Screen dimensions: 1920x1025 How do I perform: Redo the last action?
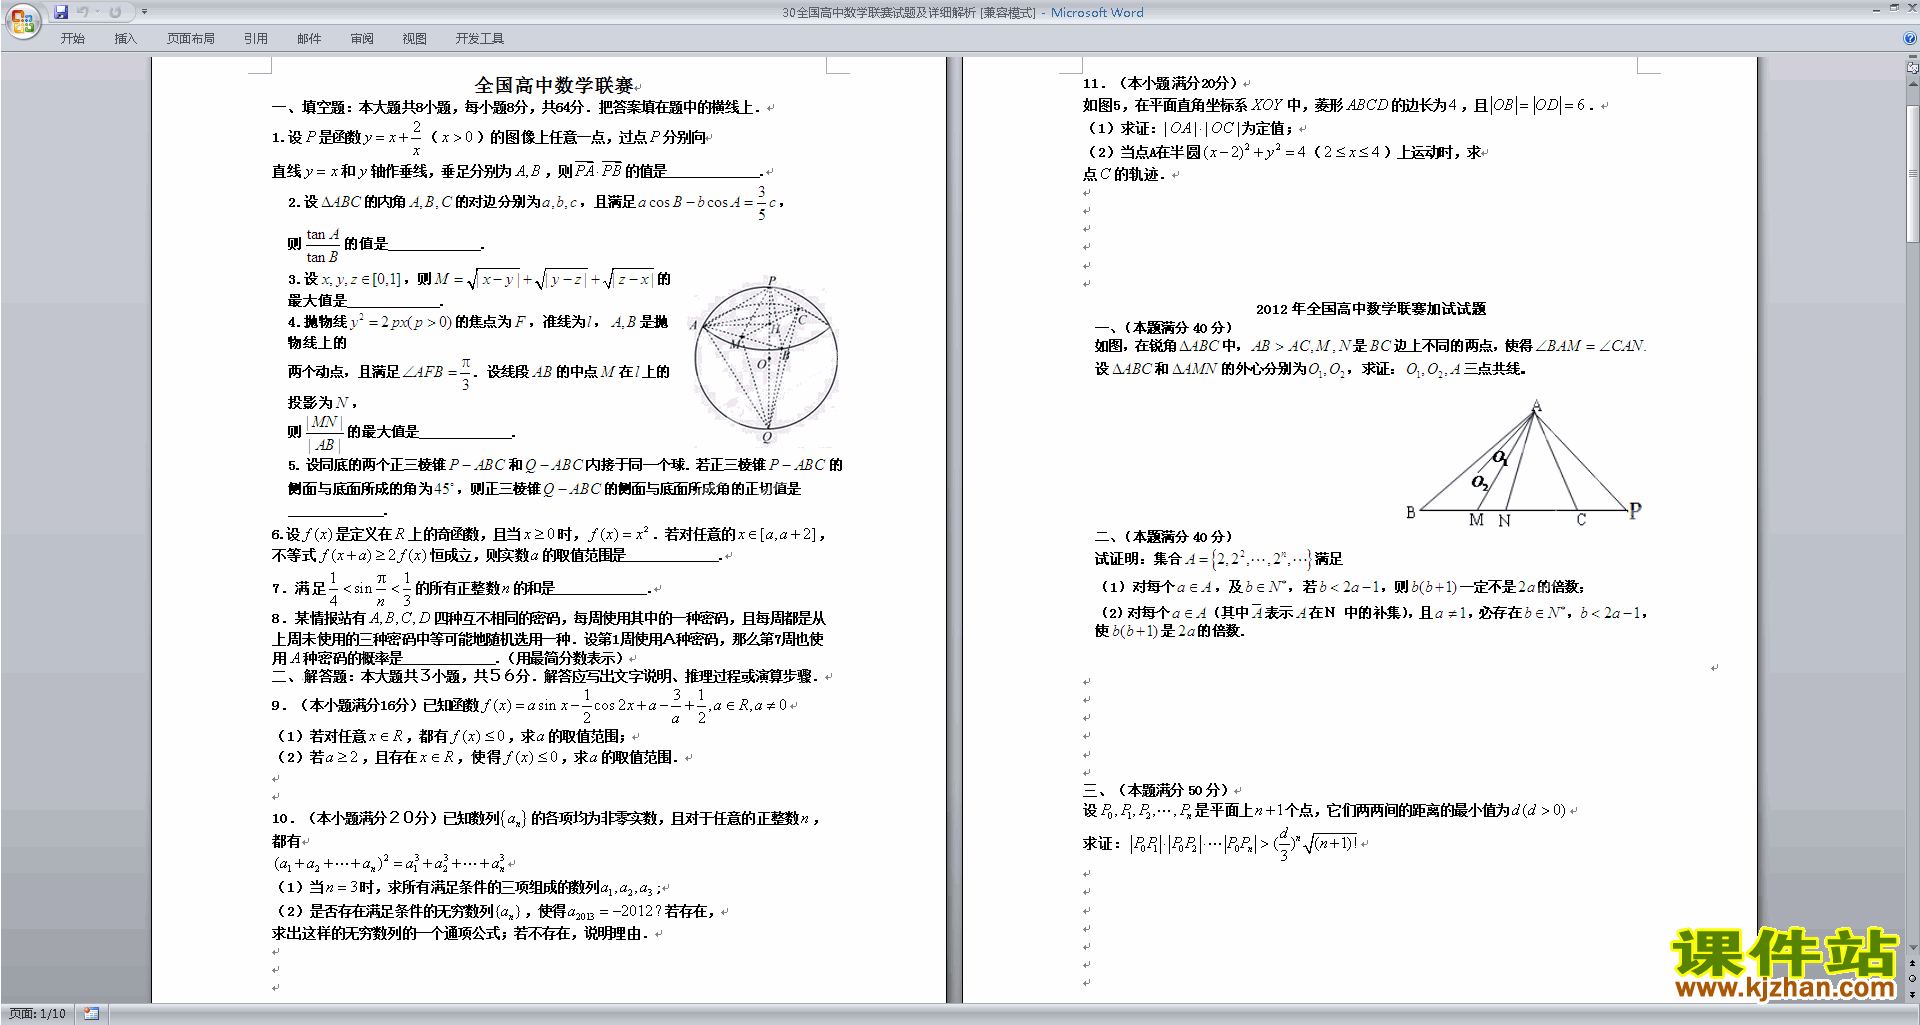click(x=115, y=12)
